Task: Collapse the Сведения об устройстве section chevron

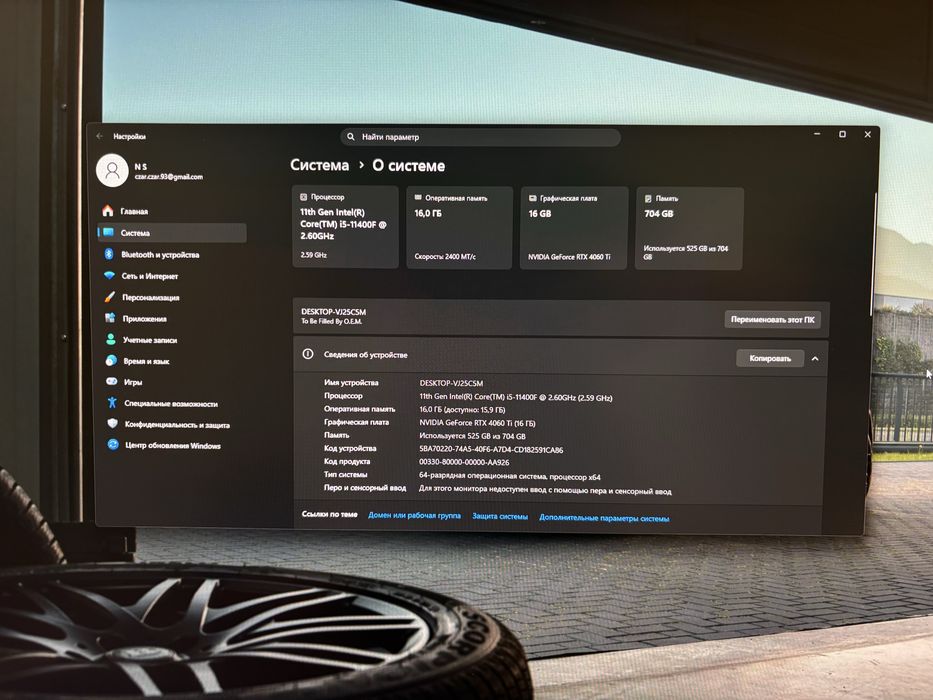Action: 815,359
